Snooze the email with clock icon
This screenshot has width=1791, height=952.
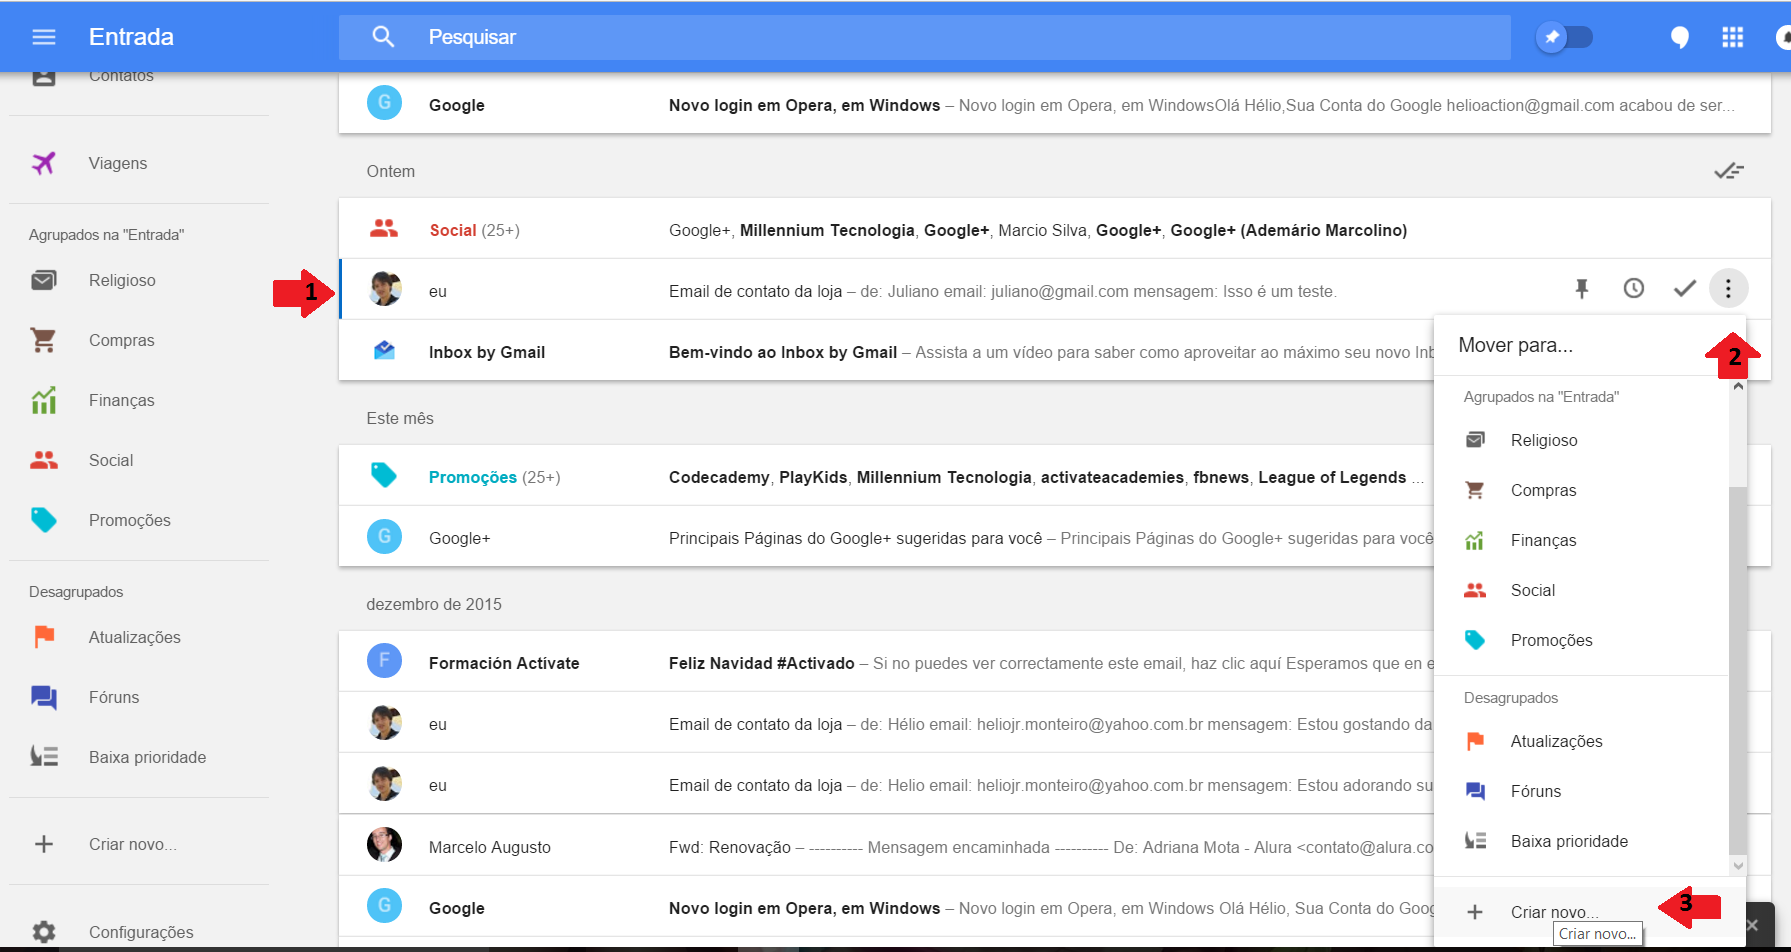click(1634, 289)
